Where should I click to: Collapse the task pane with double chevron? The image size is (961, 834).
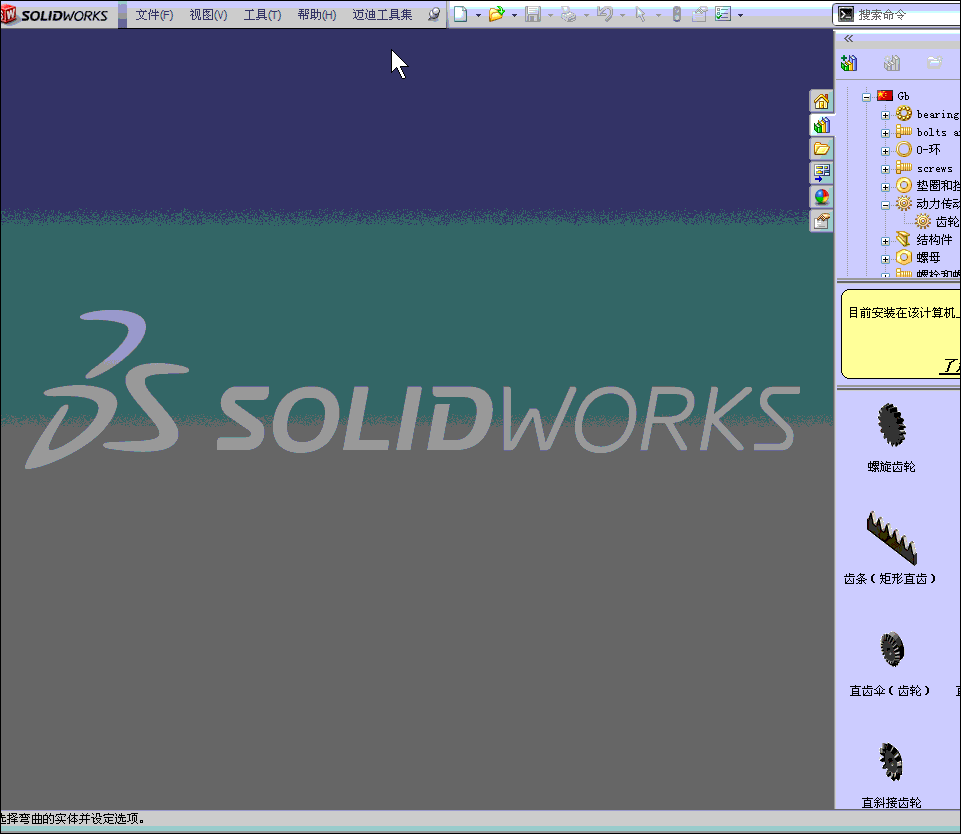848,39
